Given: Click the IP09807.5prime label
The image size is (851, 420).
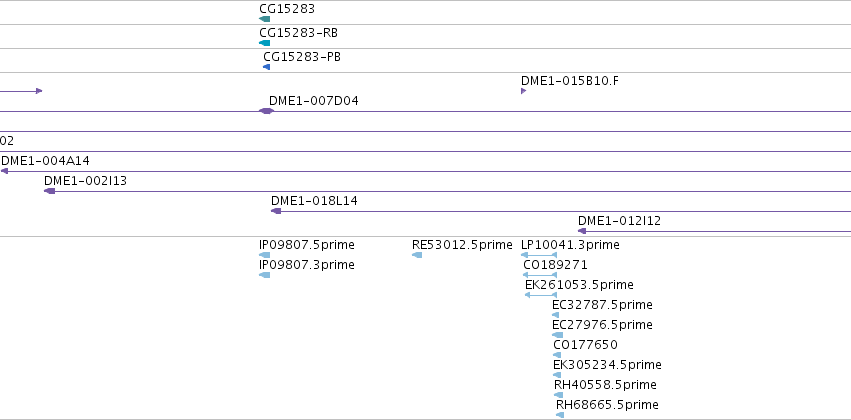Looking at the screenshot, I should point(307,245).
